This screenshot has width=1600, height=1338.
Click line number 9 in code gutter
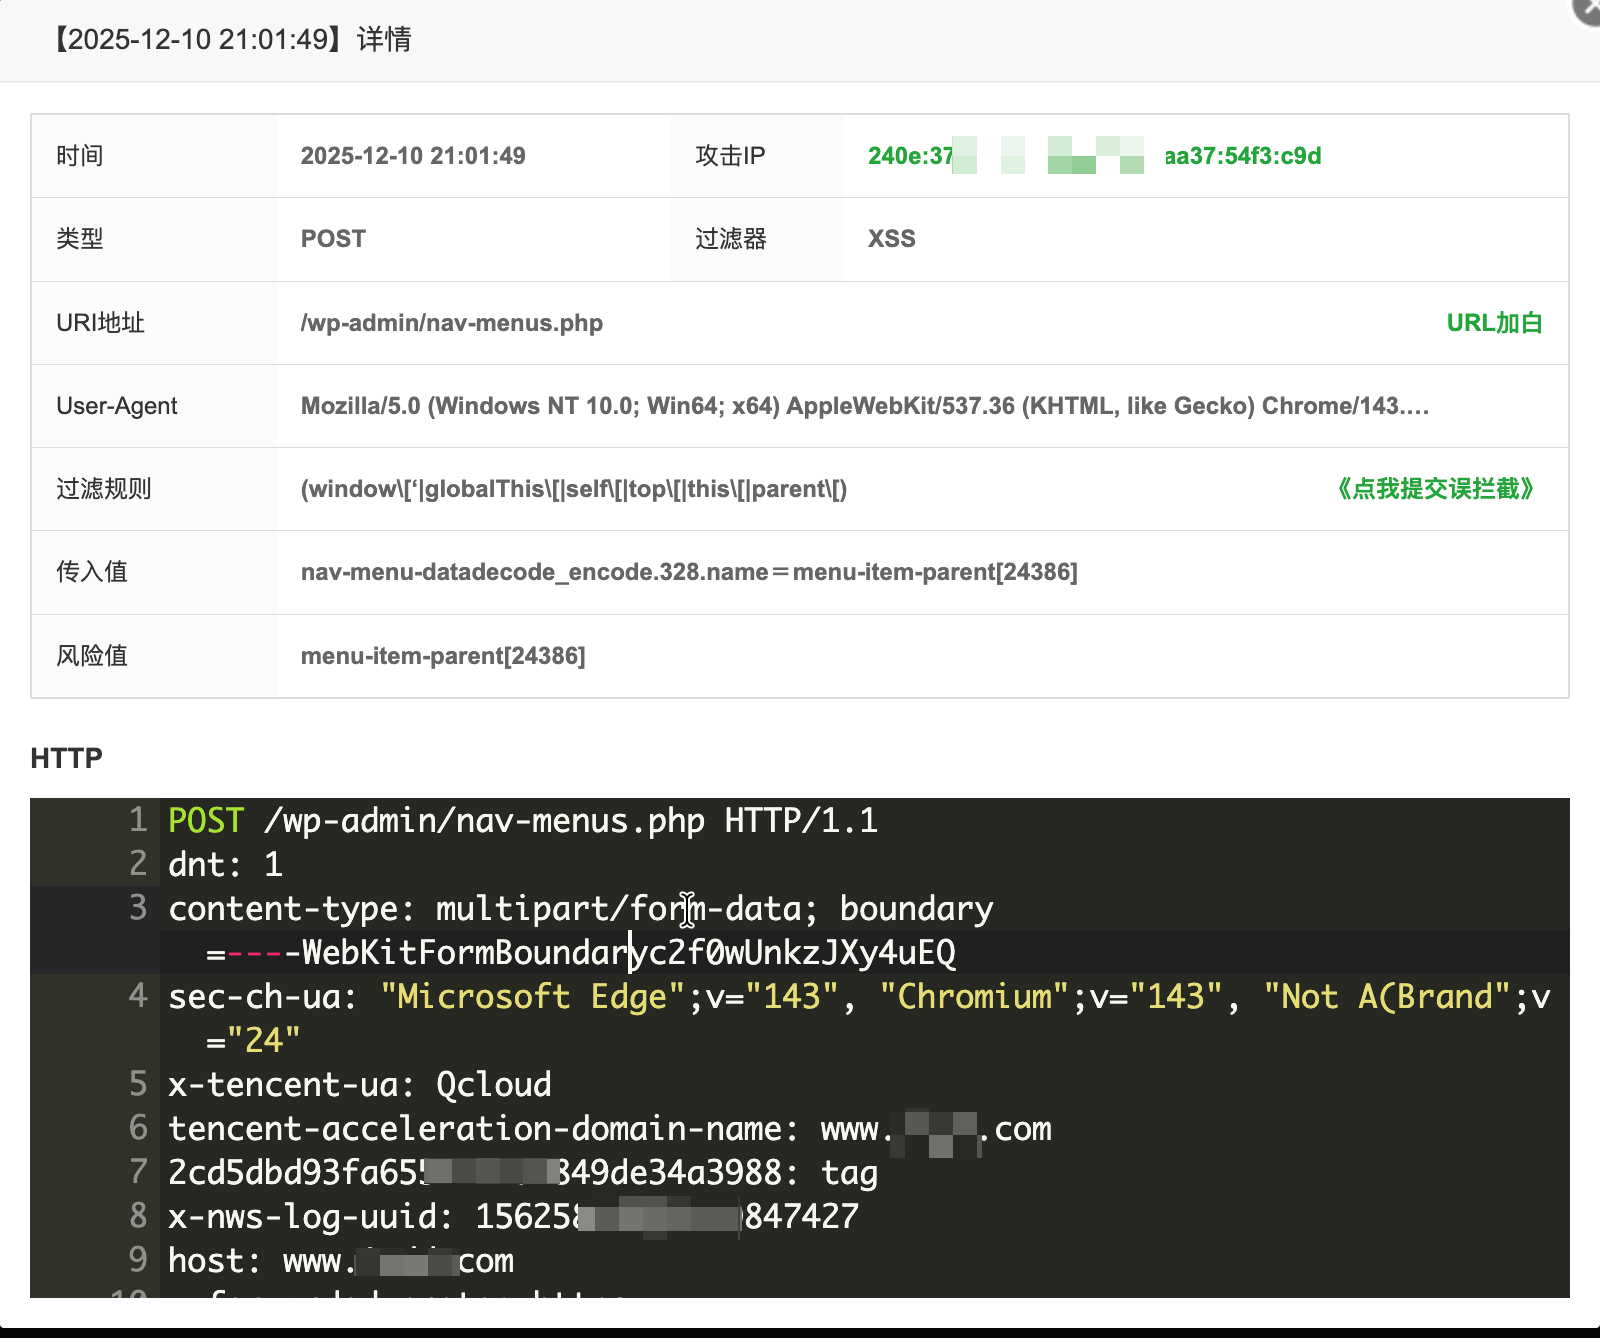pyautogui.click(x=138, y=1260)
